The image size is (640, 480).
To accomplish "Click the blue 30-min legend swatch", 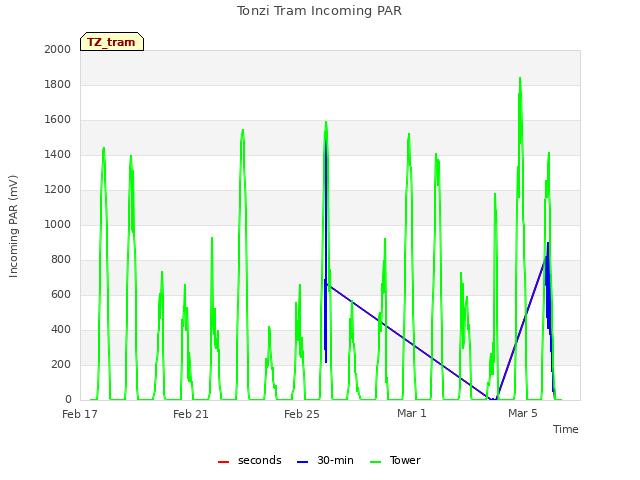I will (302, 462).
